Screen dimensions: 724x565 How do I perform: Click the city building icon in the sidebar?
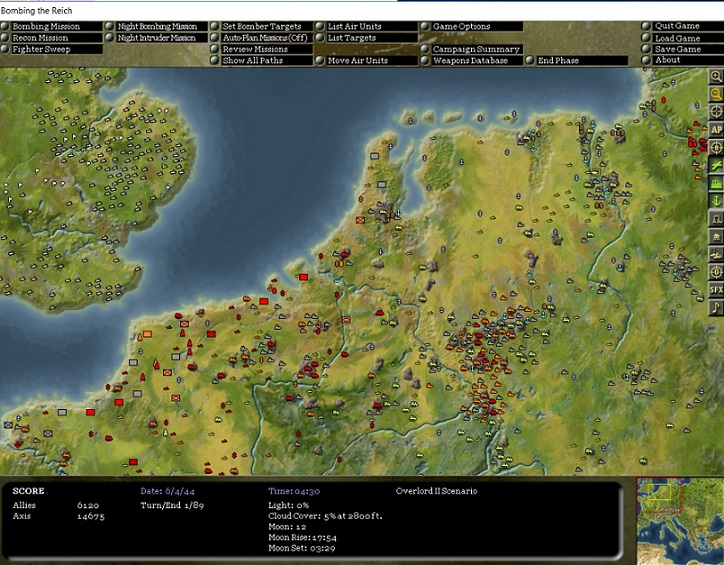coord(716,236)
